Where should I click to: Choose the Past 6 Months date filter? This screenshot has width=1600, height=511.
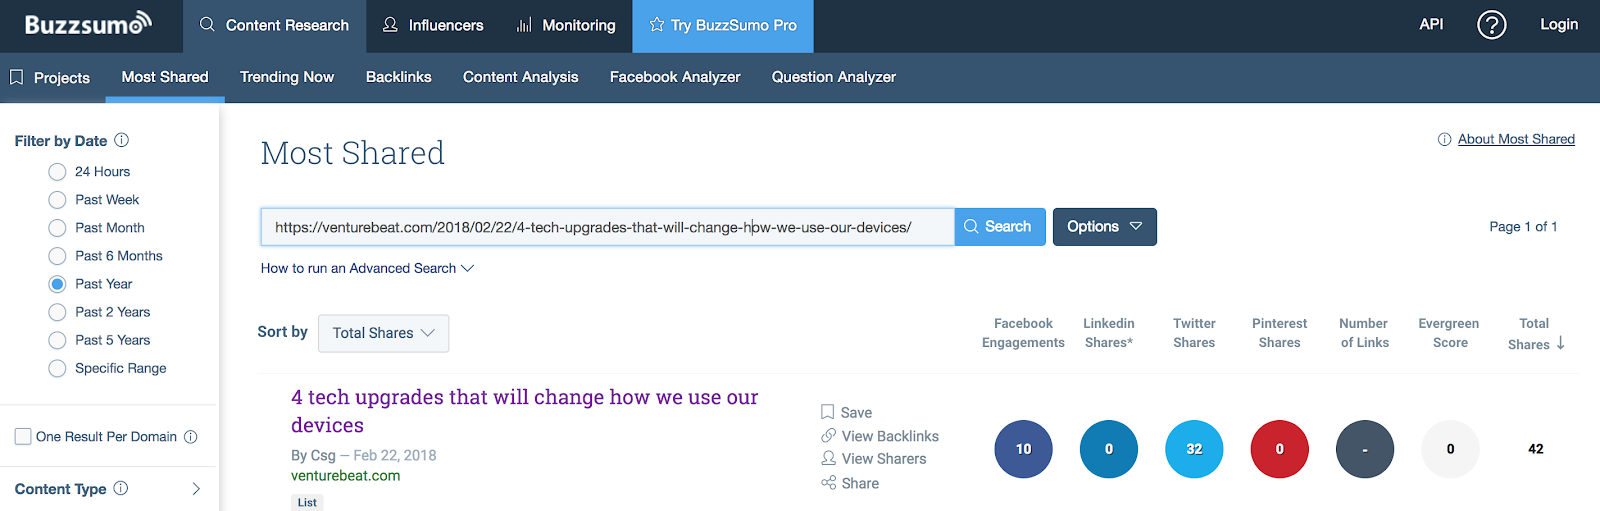click(58, 256)
